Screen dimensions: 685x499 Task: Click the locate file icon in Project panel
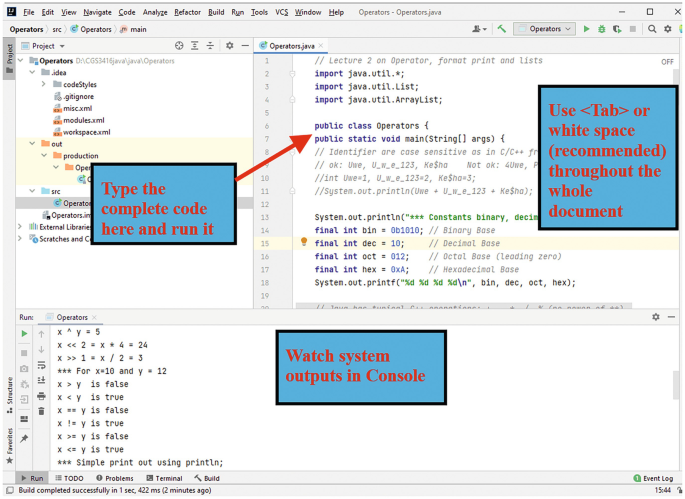click(179, 46)
